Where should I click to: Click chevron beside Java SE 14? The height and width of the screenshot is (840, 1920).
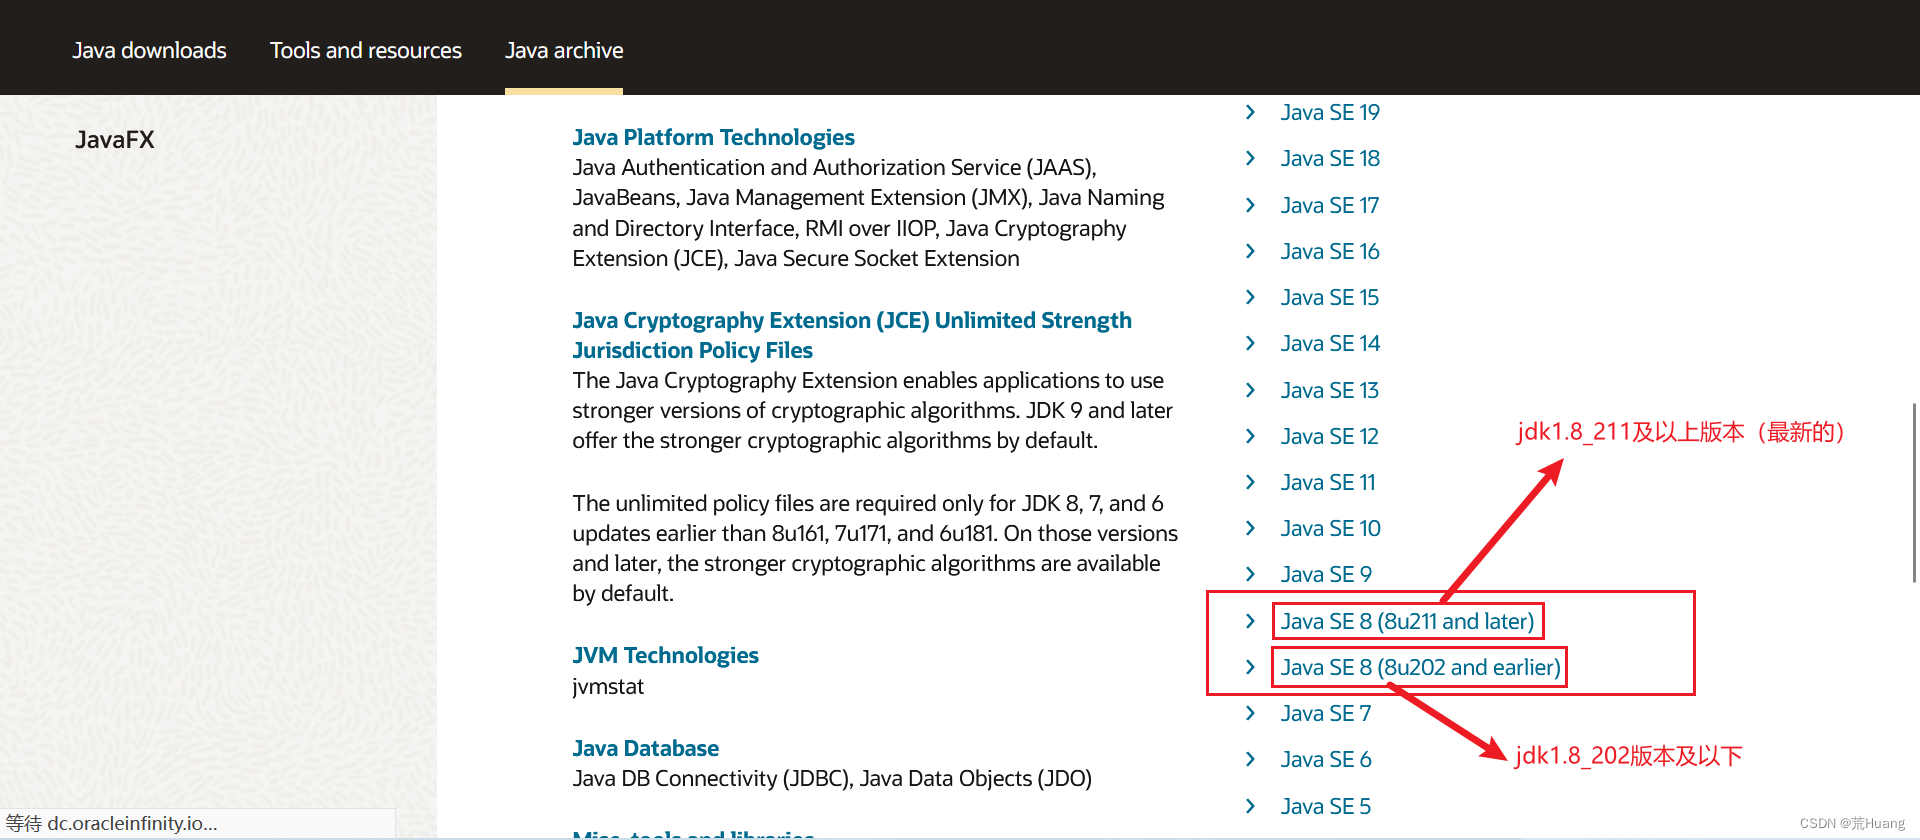tap(1250, 343)
